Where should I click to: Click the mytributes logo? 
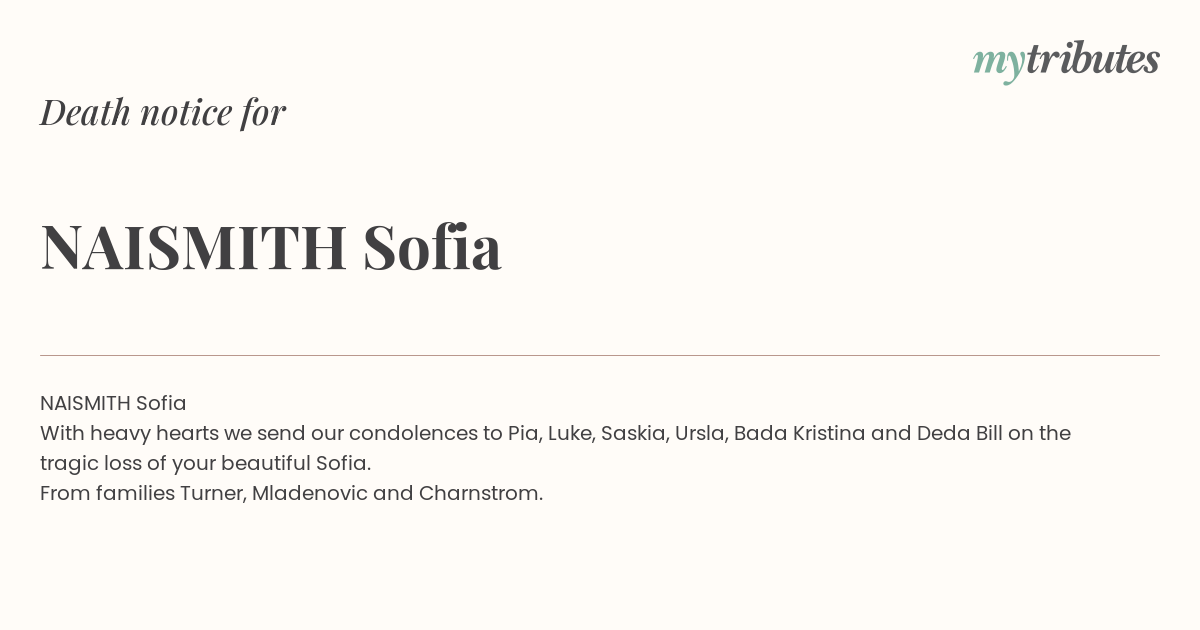pyautogui.click(x=1066, y=61)
